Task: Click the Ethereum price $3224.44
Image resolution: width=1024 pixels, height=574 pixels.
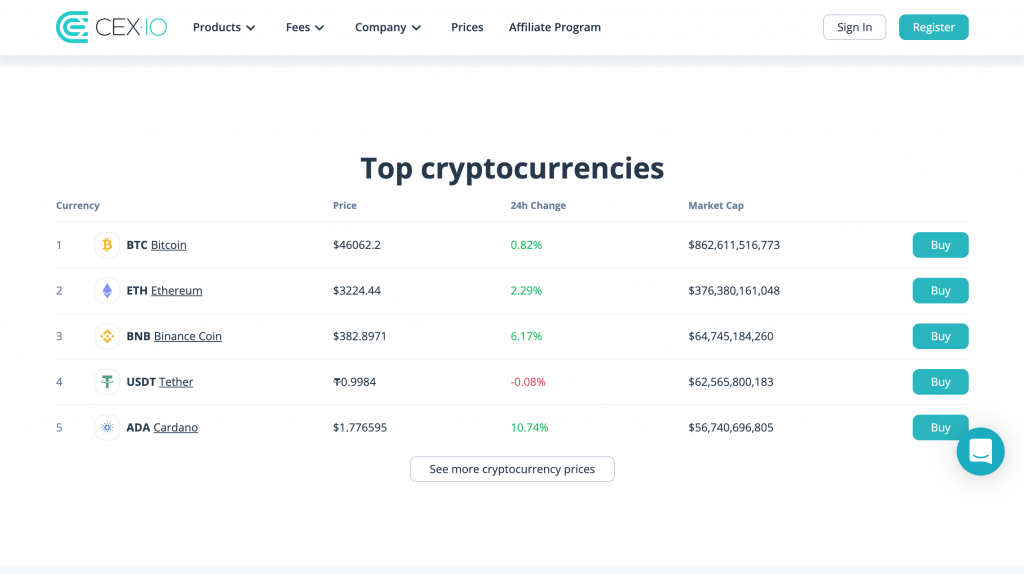Action: (x=357, y=291)
